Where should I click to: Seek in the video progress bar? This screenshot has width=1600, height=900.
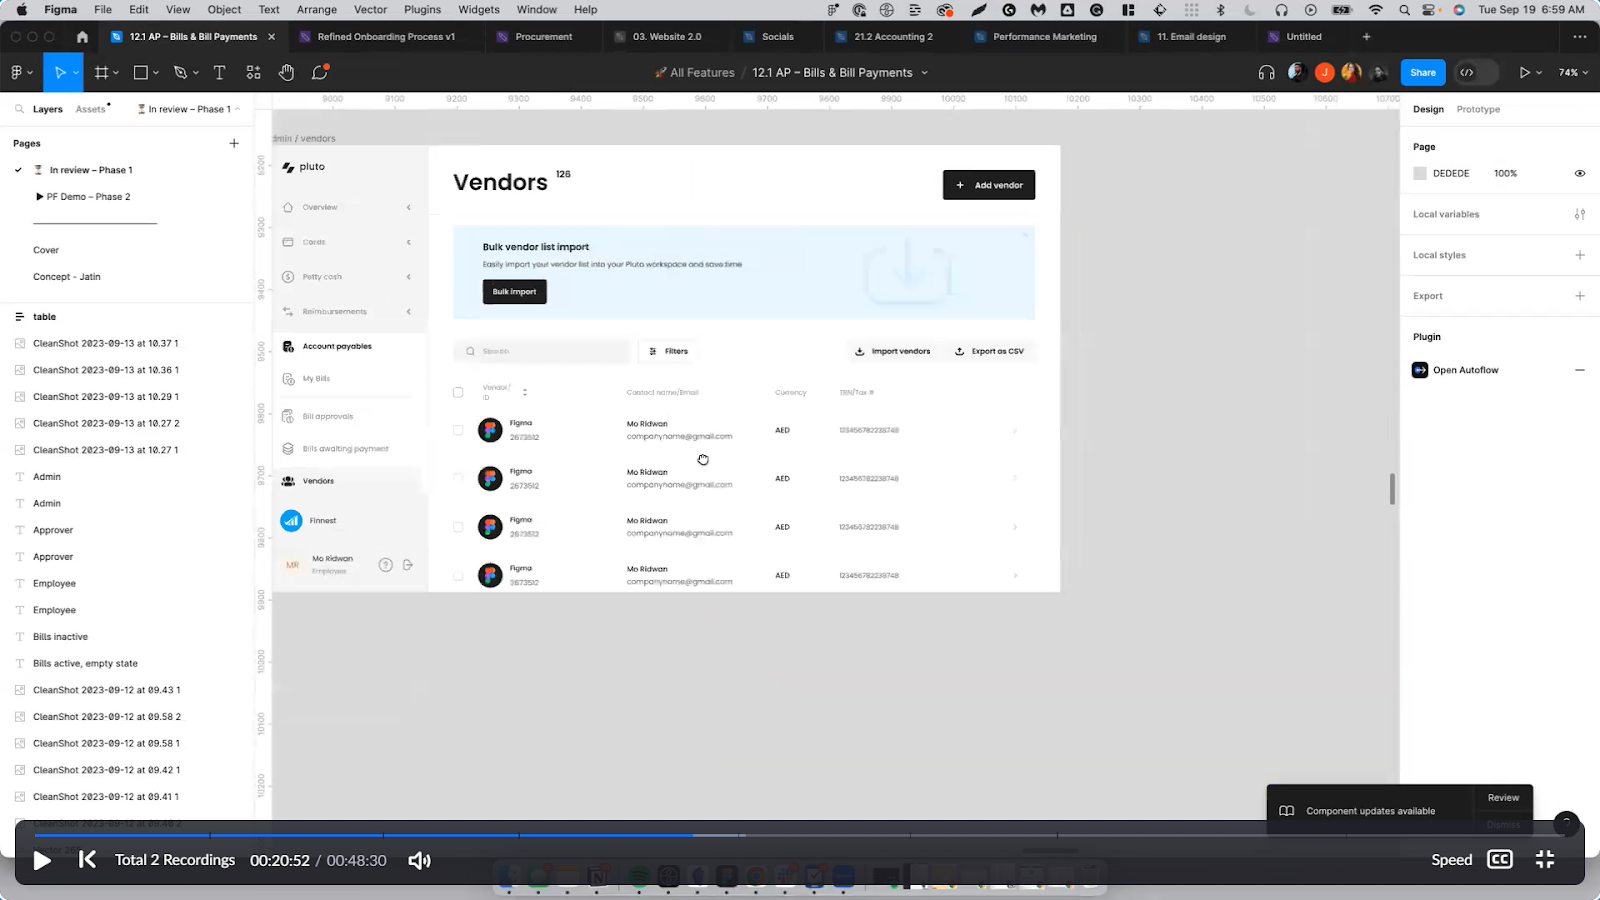click(x=800, y=835)
